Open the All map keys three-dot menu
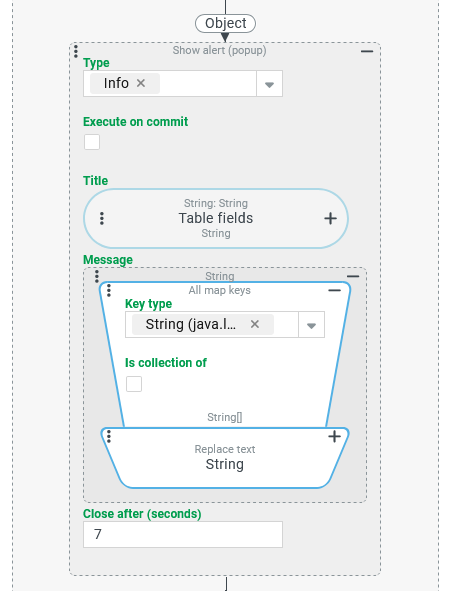 click(109, 290)
